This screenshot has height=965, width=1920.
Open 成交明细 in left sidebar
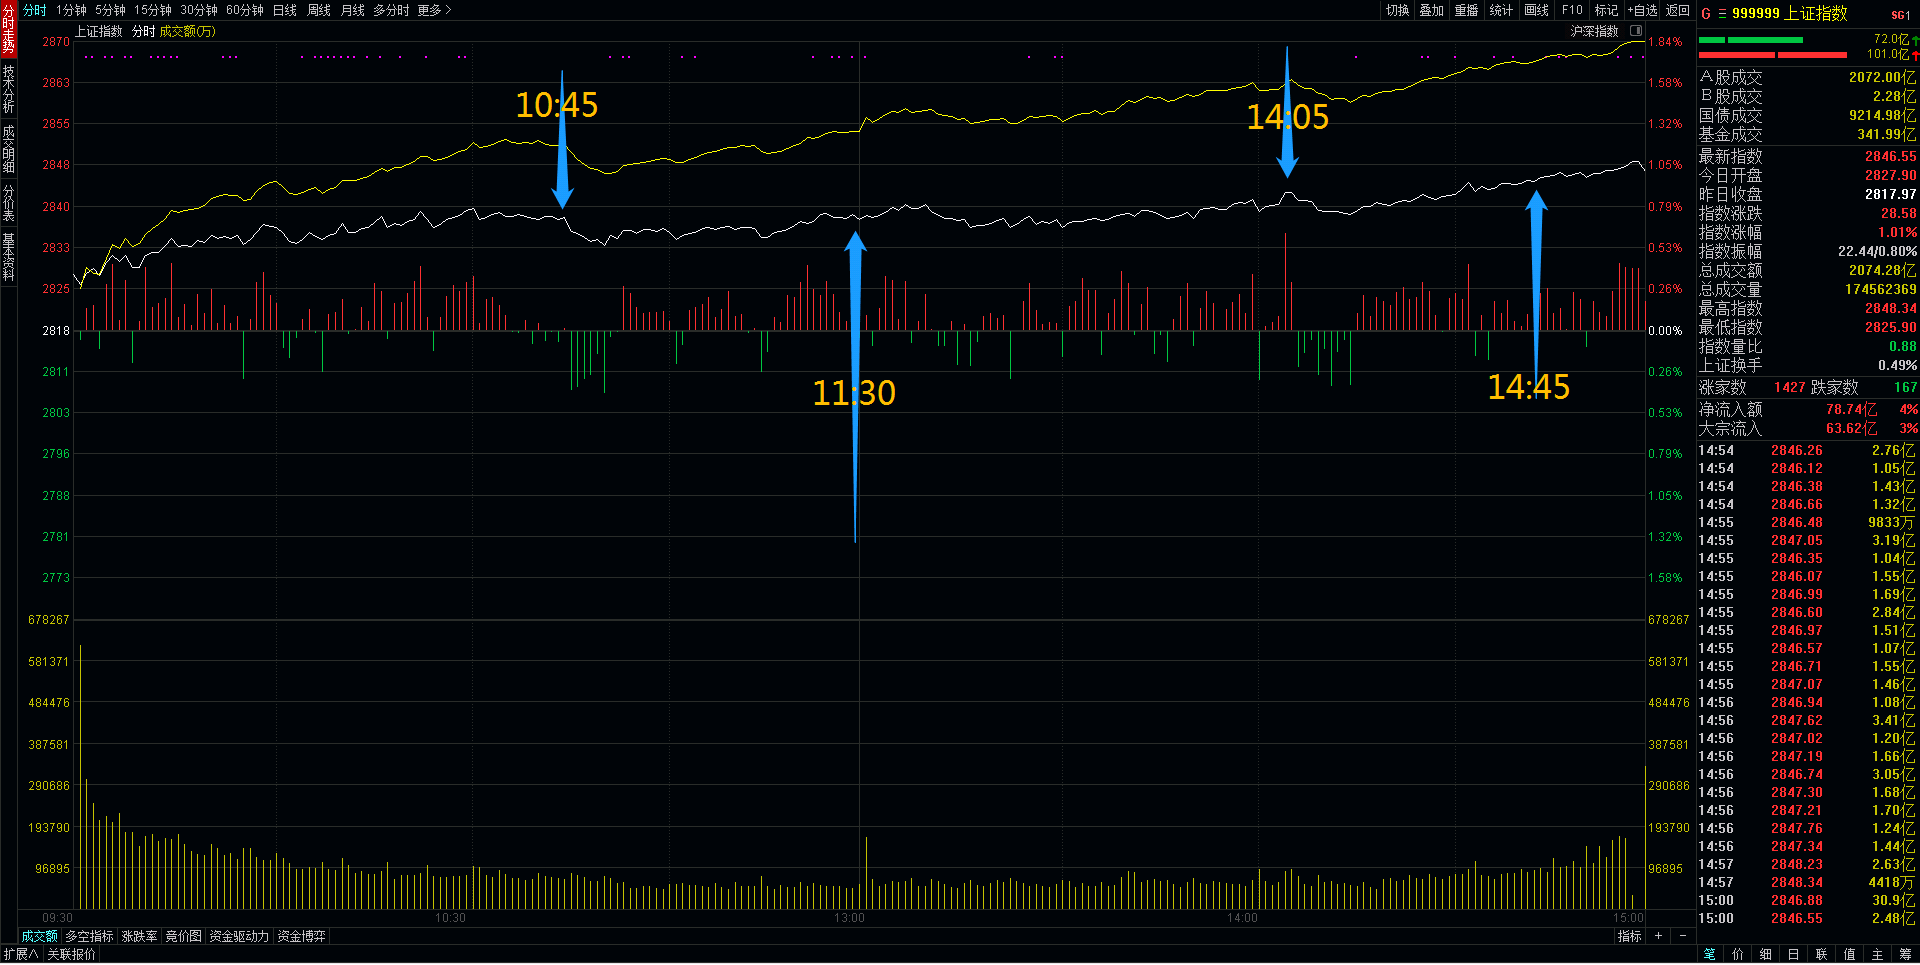point(8,149)
